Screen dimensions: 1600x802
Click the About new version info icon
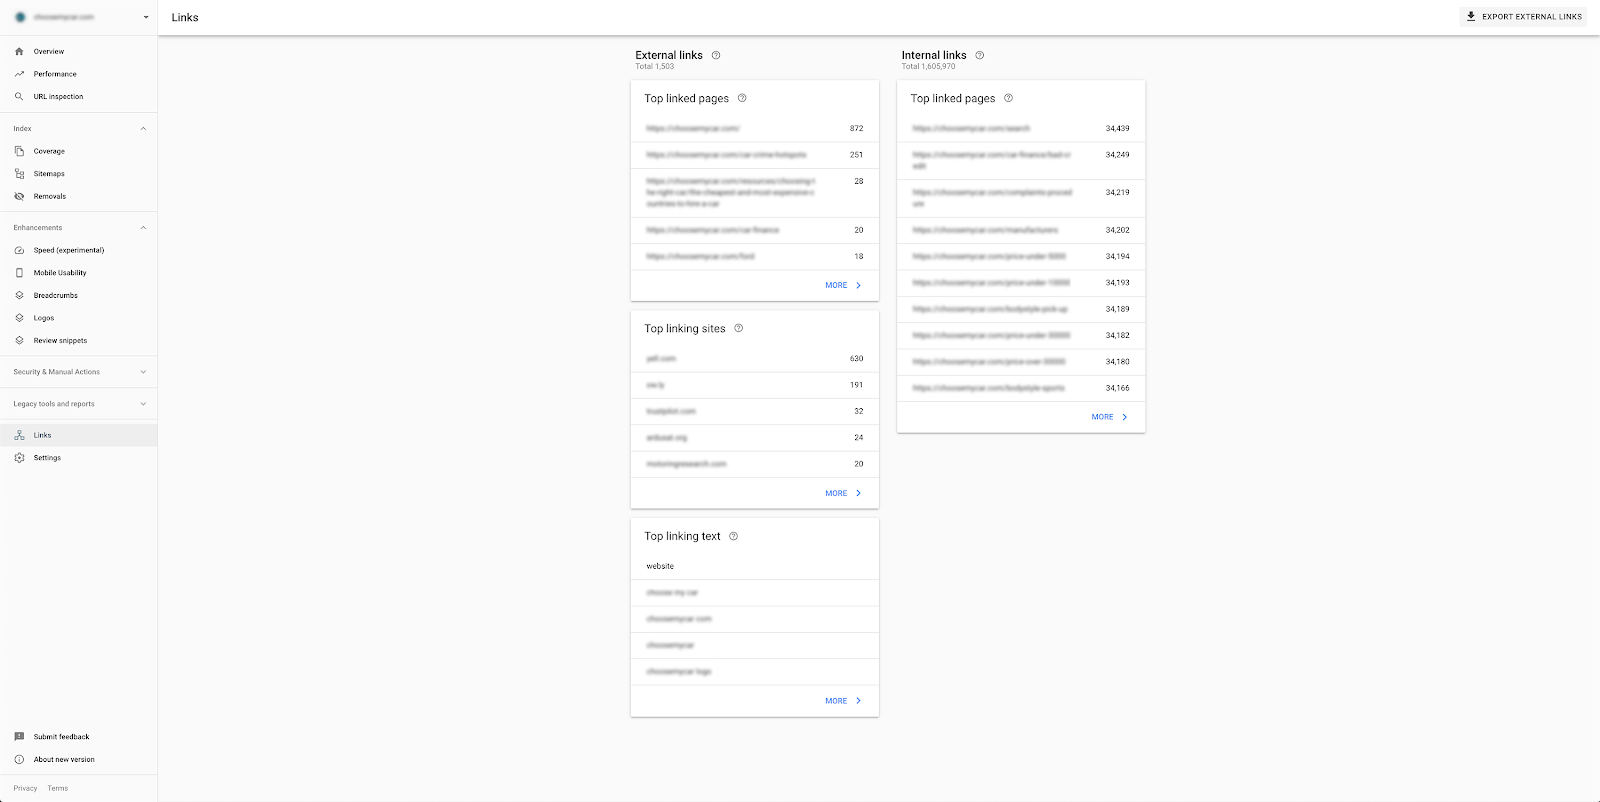(19, 759)
